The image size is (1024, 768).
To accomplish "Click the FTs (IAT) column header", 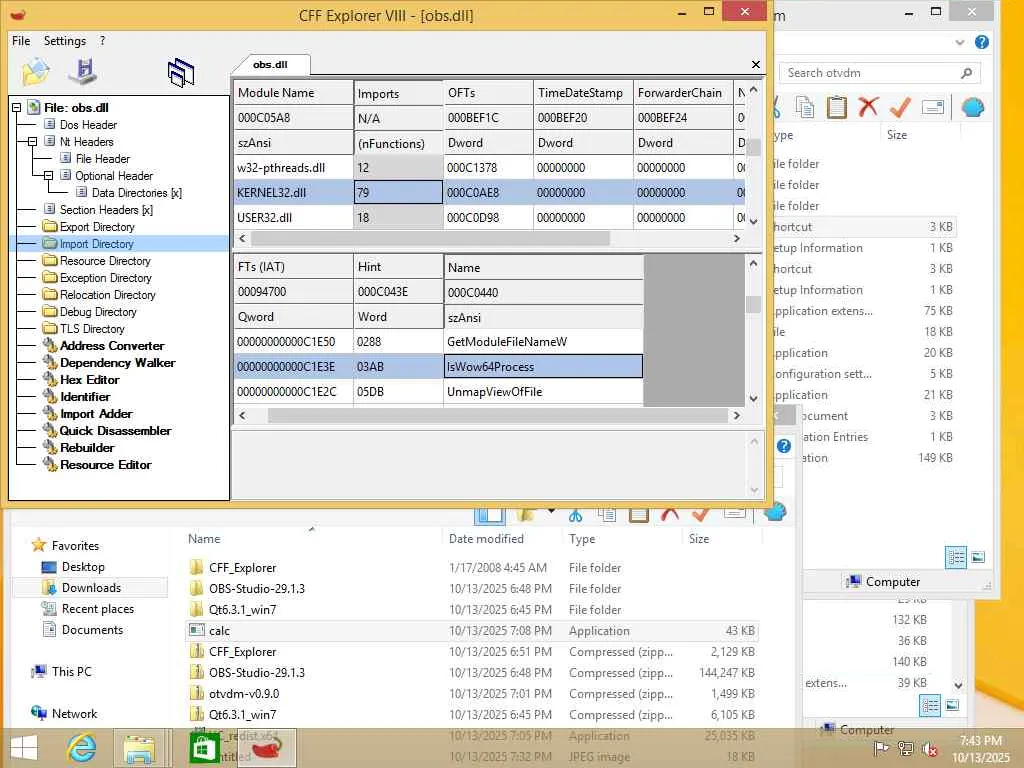I will pos(293,266).
